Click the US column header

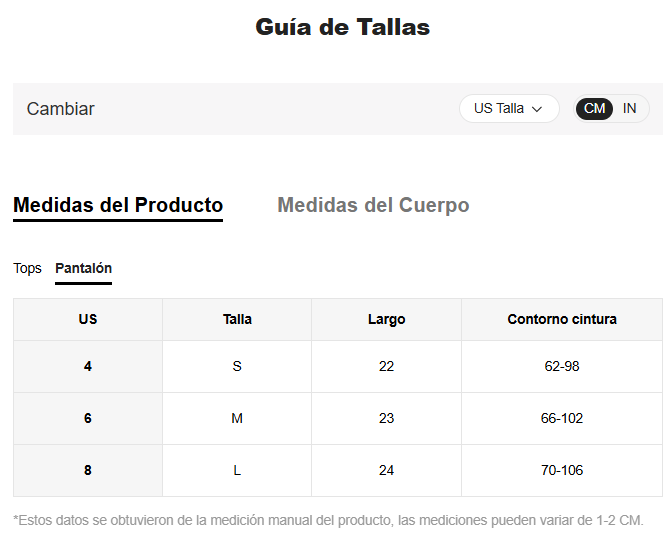coord(88,320)
